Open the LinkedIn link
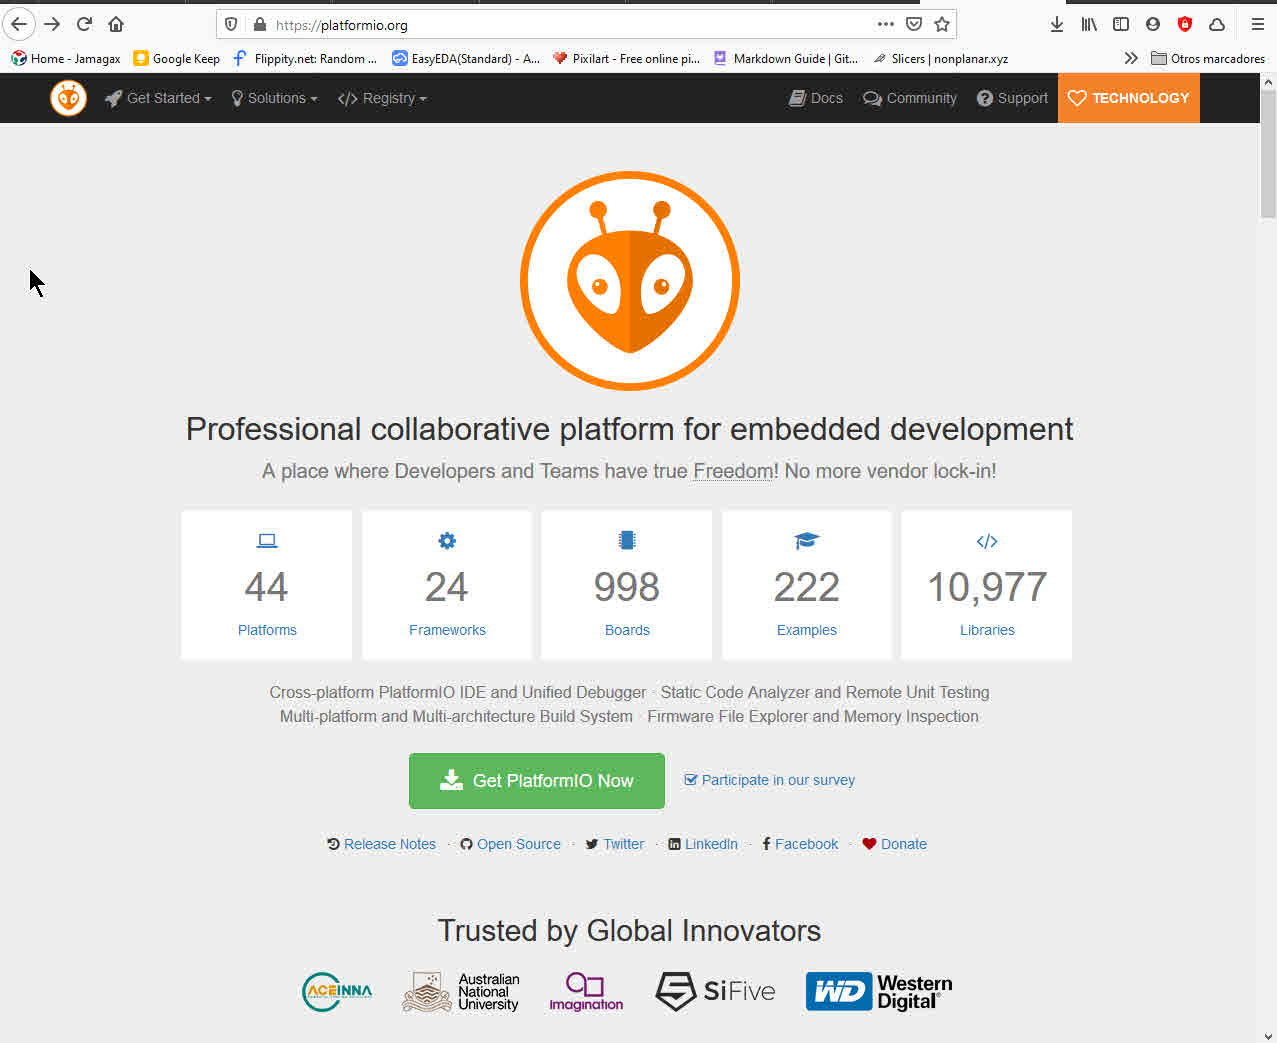Image resolution: width=1277 pixels, height=1043 pixels. tap(703, 844)
